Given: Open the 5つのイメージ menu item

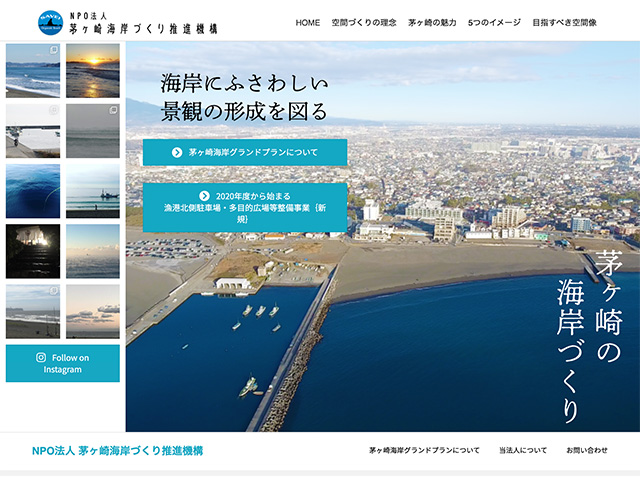Looking at the screenshot, I should pos(494,23).
